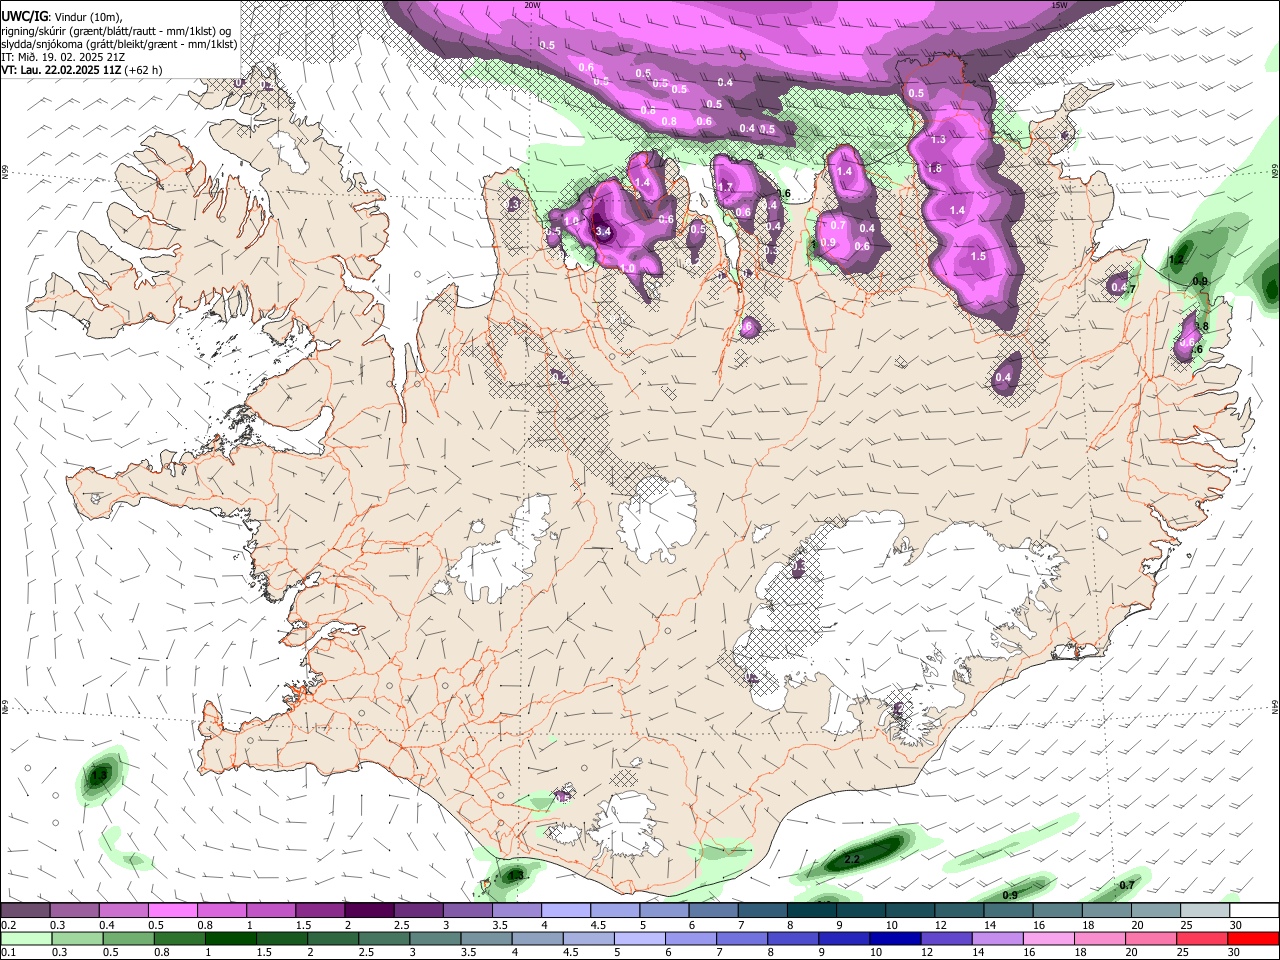
Task: Click the palest green 0.1 swatch in the green row
Action: point(26,938)
